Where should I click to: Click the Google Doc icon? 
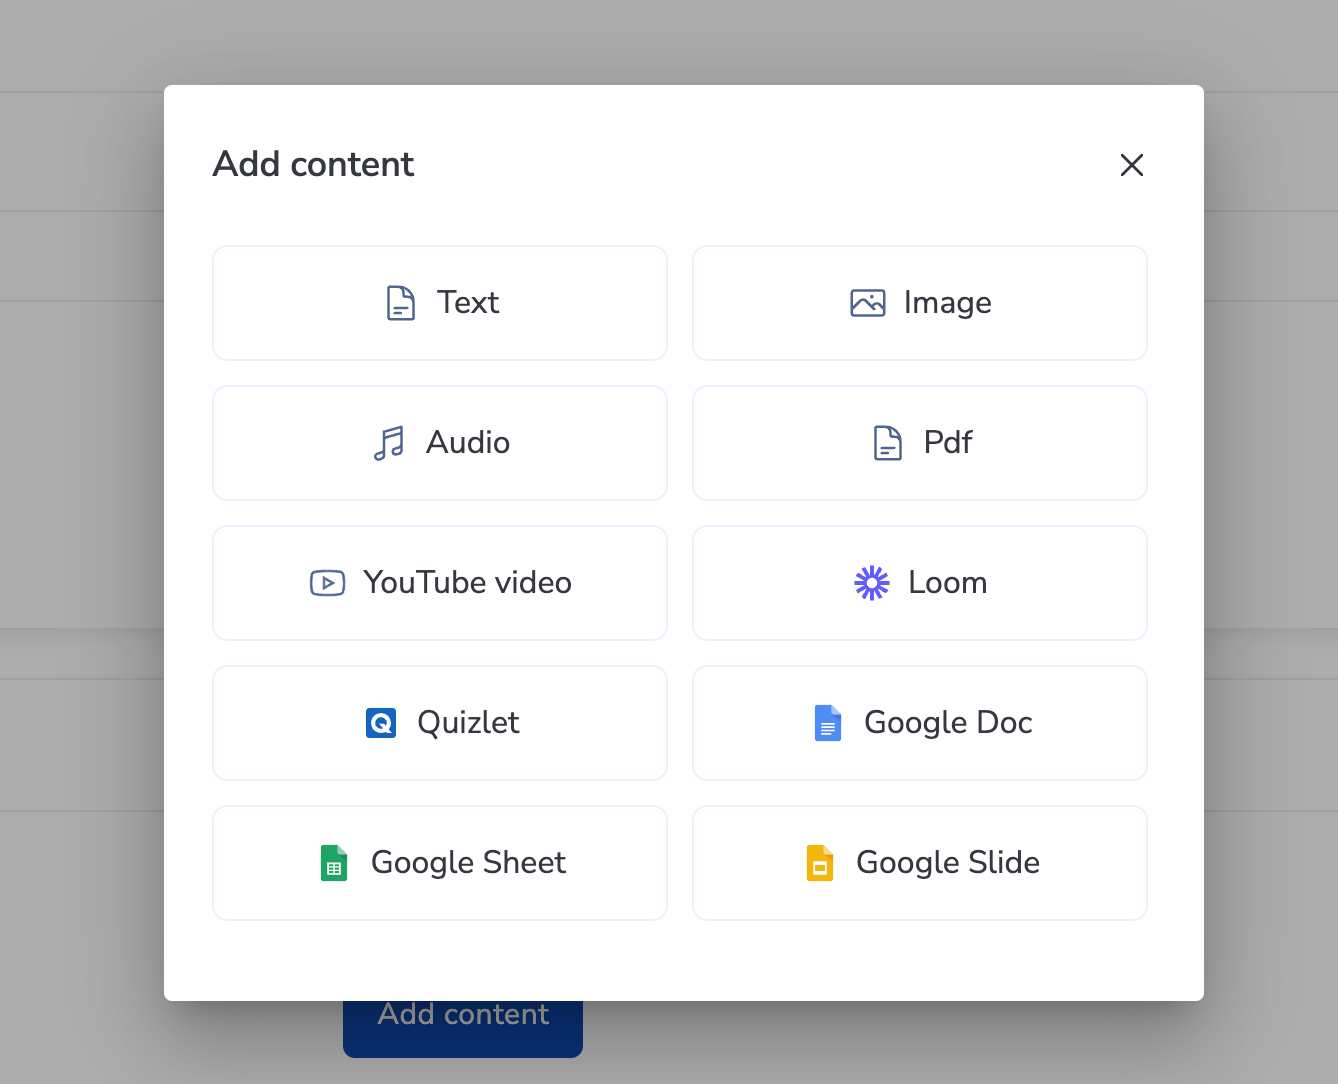coord(828,723)
